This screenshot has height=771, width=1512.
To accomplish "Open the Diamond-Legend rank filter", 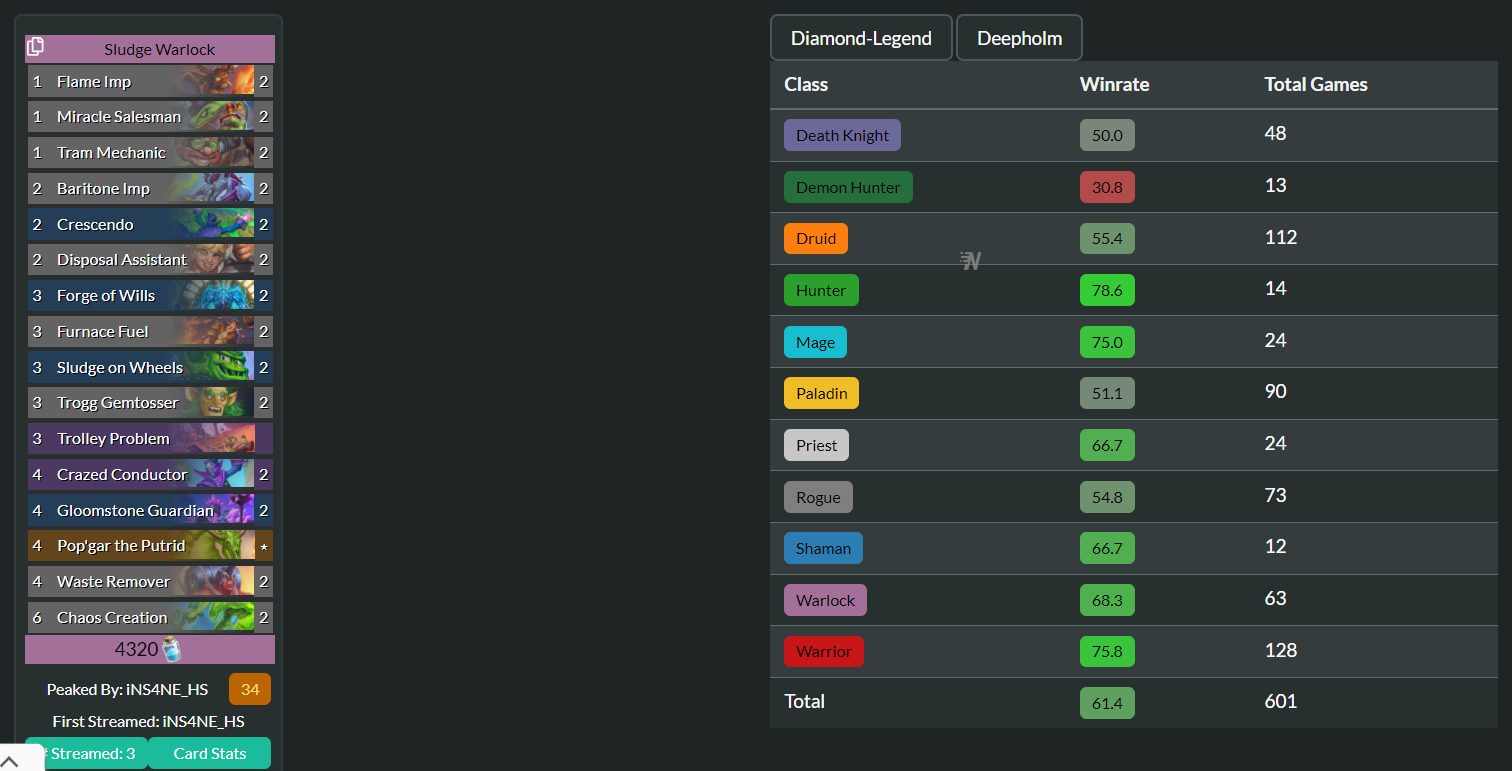I will (x=861, y=38).
